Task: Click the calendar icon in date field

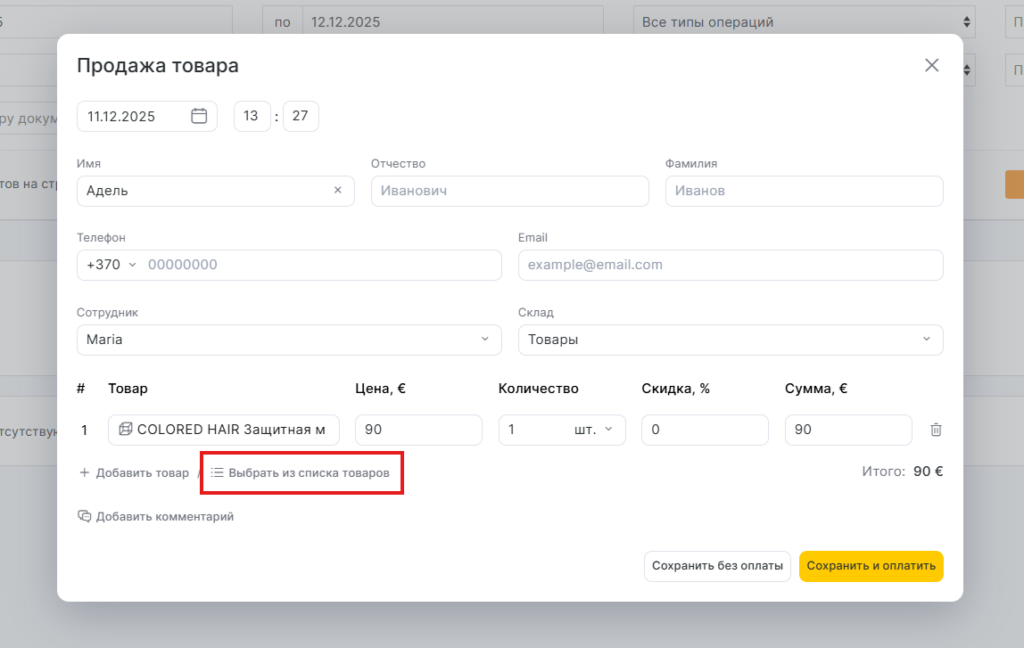Action: pos(199,116)
